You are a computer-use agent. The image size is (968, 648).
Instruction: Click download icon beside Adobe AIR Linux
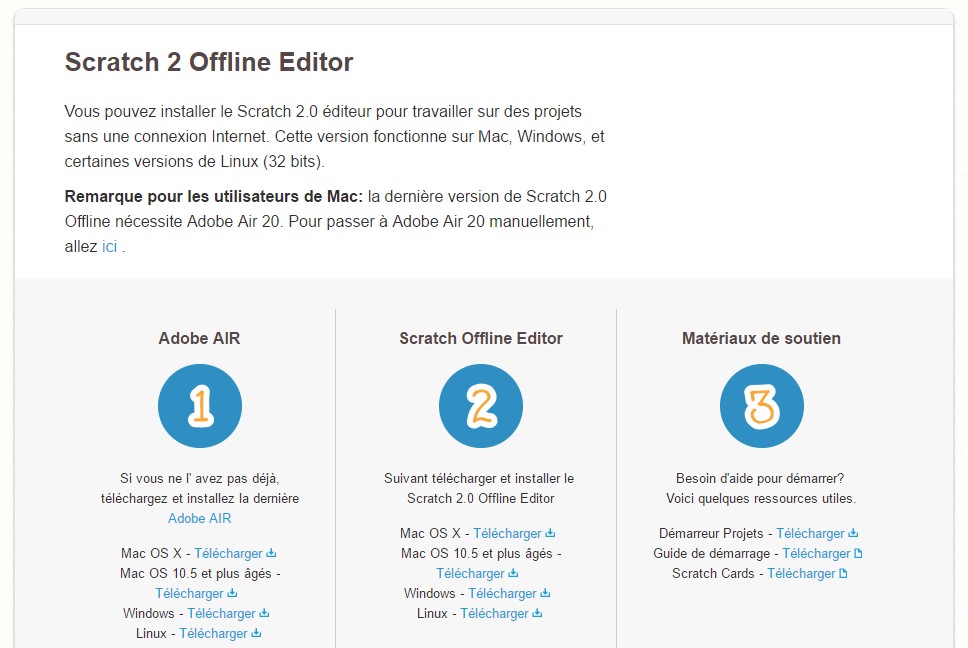pos(256,633)
